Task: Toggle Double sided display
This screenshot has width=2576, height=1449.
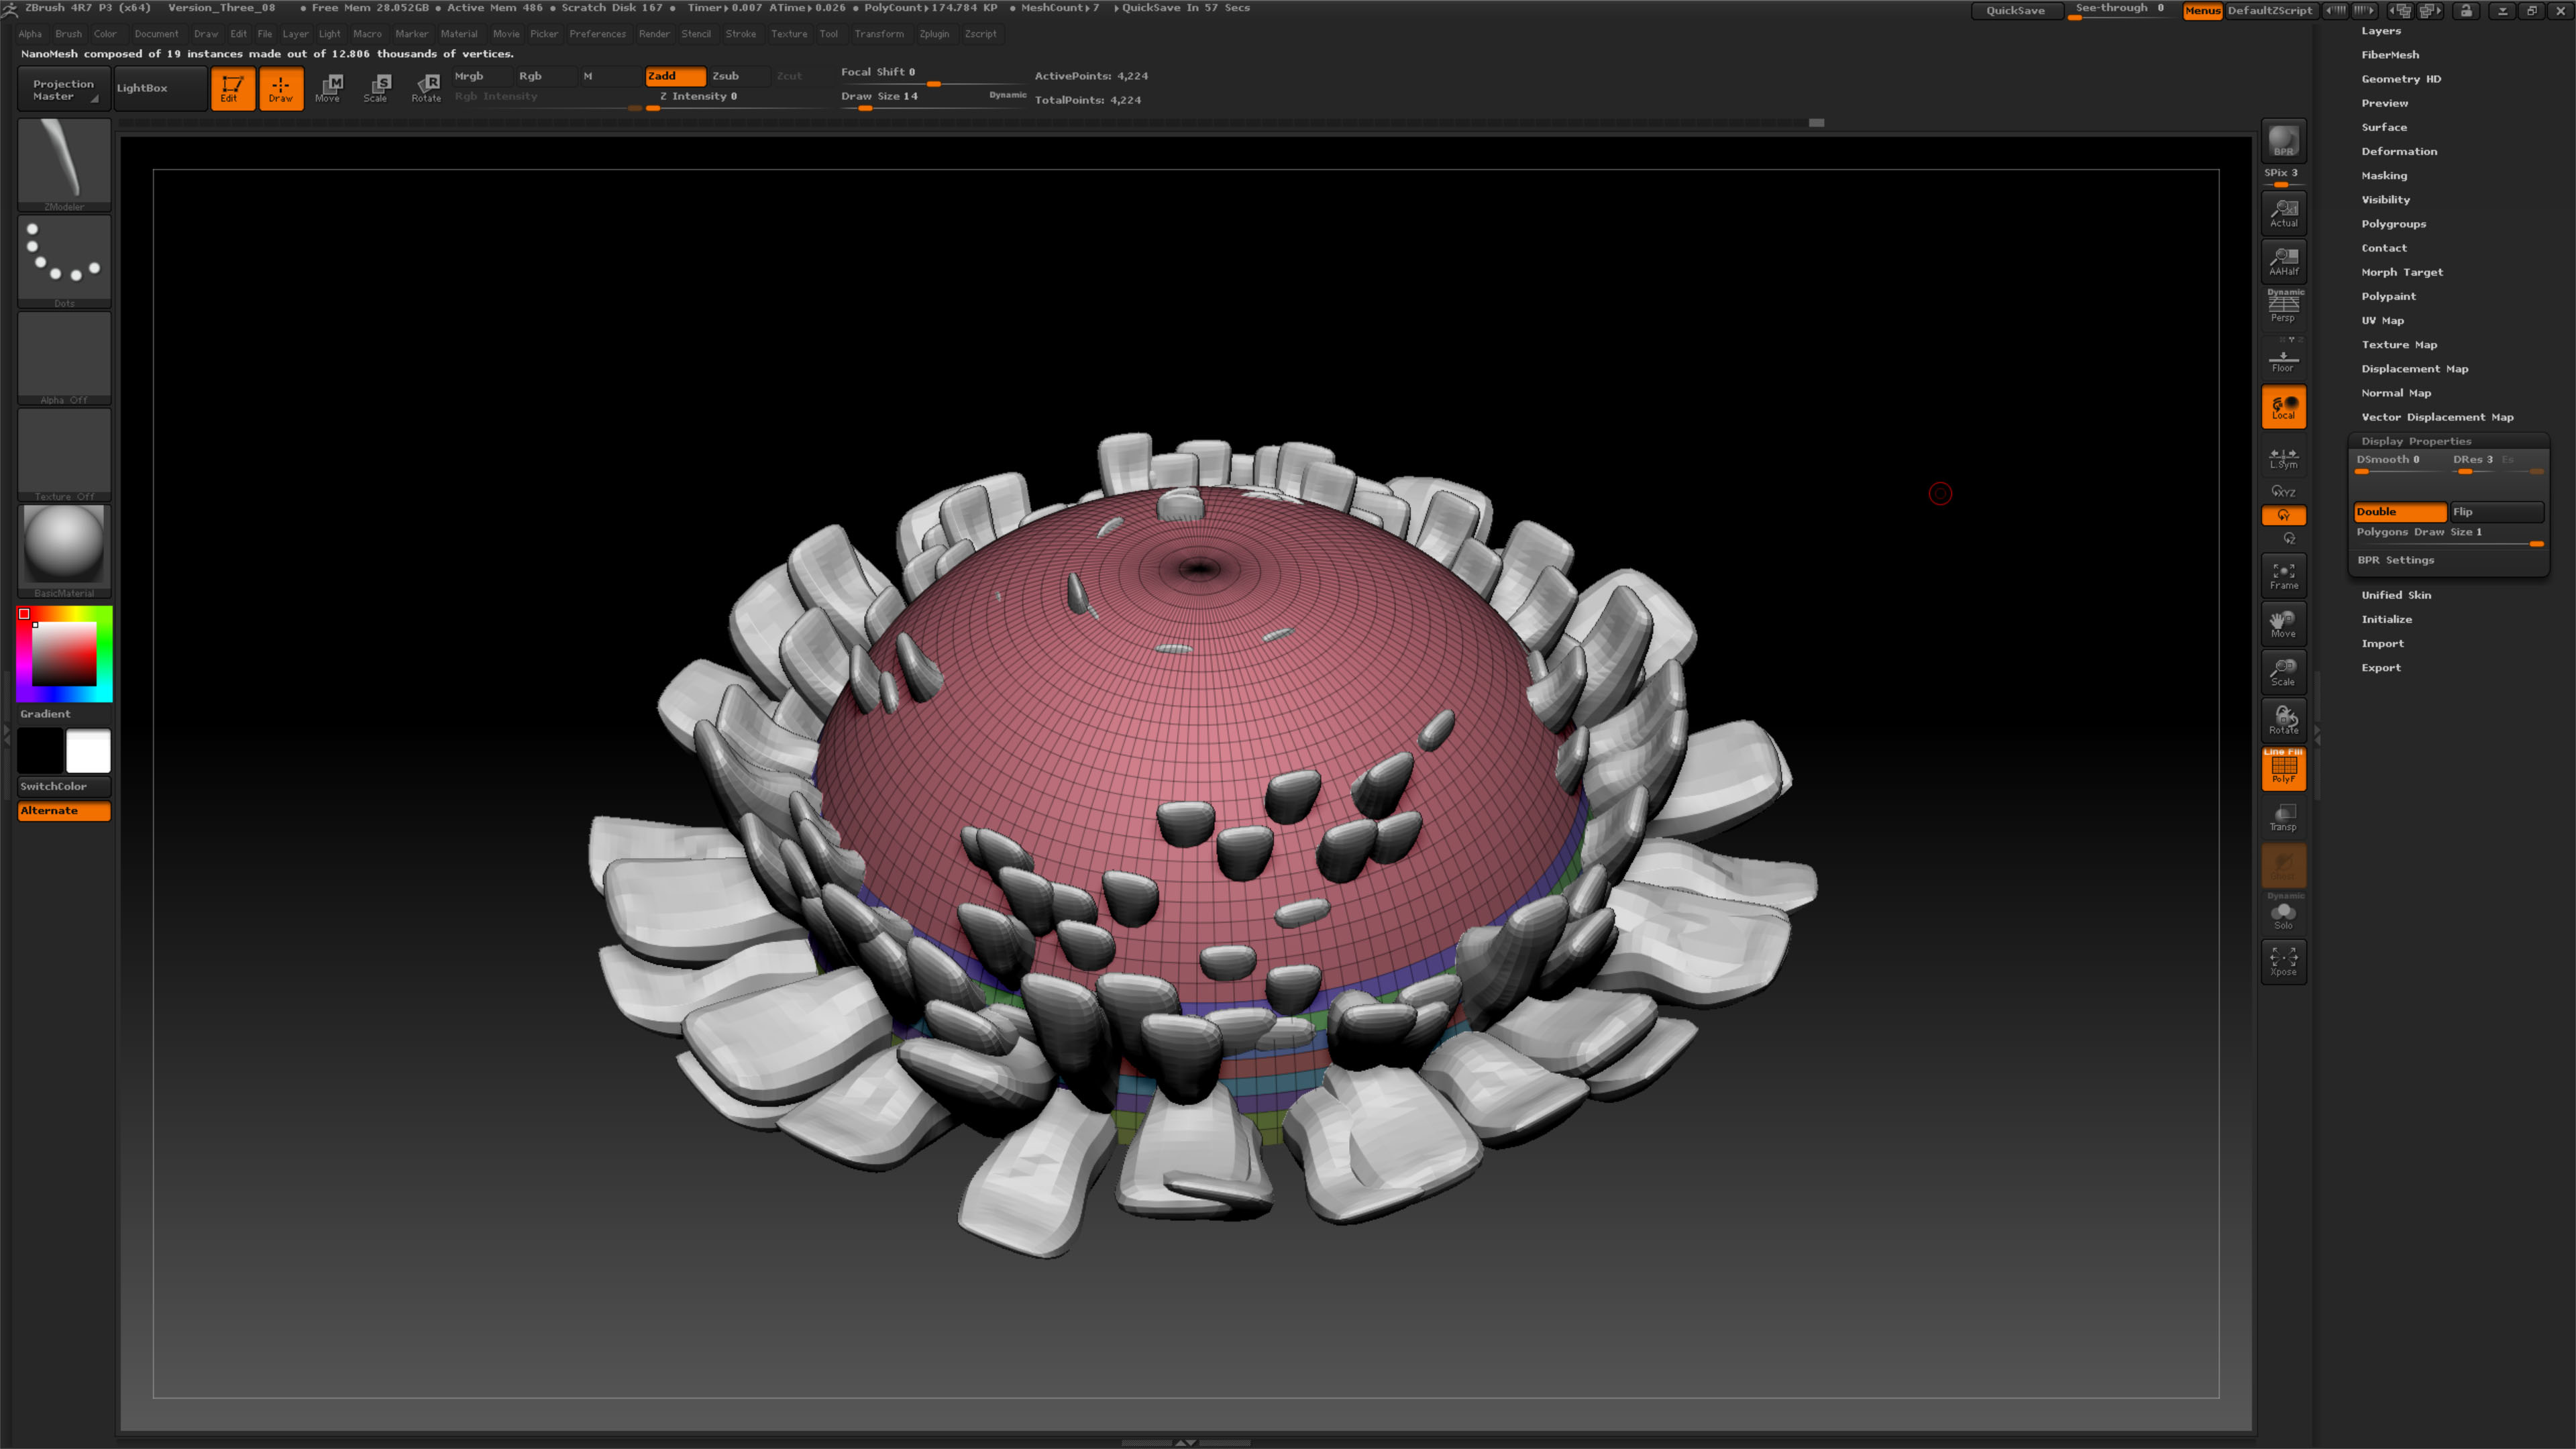Action: coord(2399,512)
